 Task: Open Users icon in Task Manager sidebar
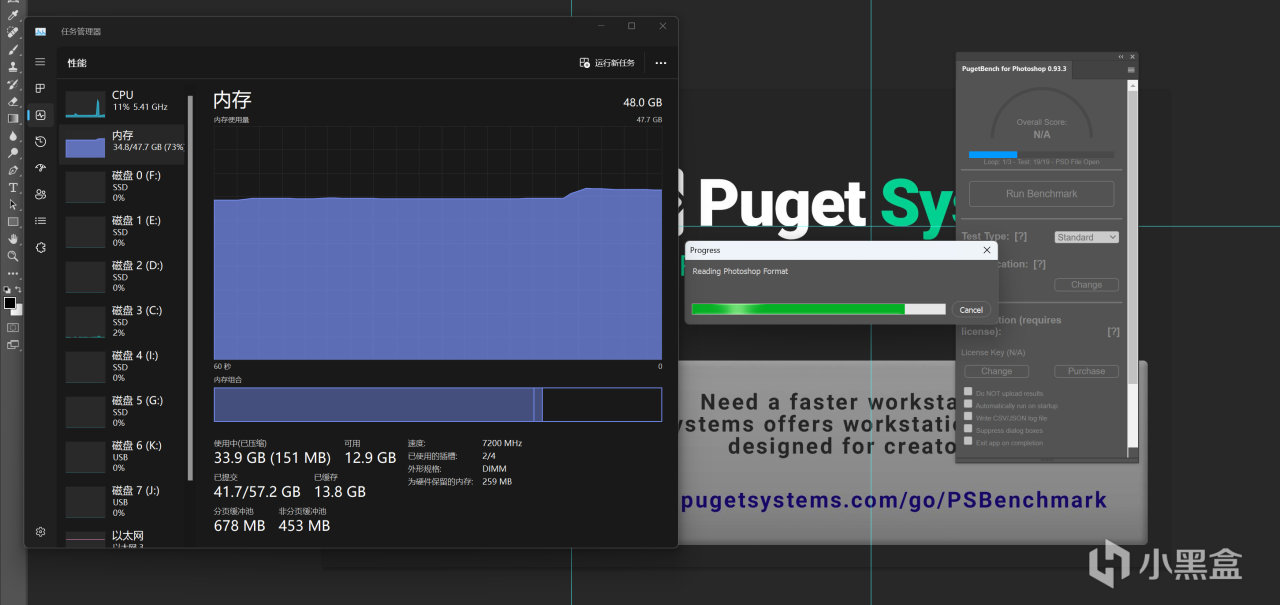[x=40, y=194]
